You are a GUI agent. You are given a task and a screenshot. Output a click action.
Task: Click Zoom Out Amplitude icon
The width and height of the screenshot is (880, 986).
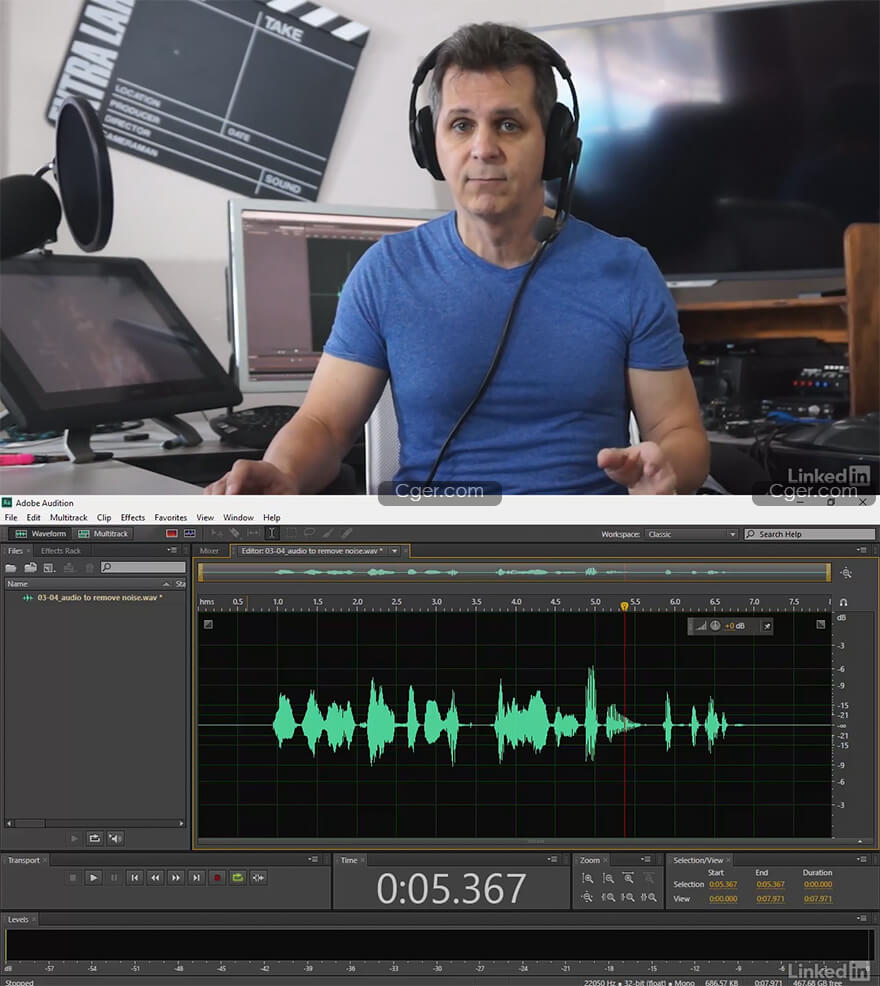point(608,878)
